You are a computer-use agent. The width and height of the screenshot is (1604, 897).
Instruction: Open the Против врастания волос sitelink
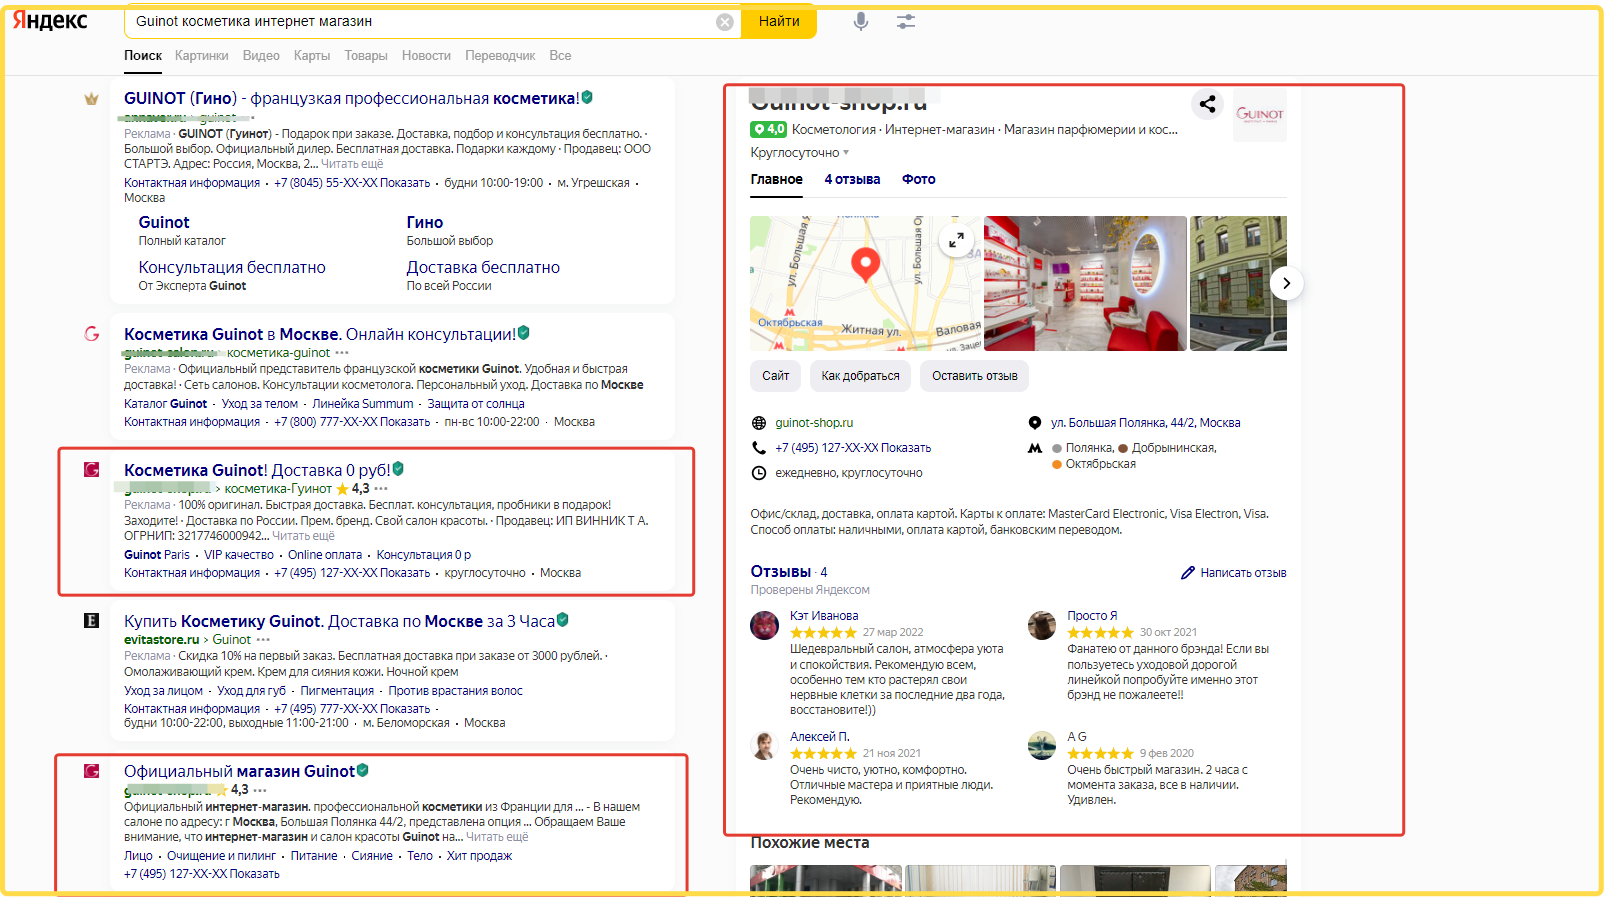(455, 691)
